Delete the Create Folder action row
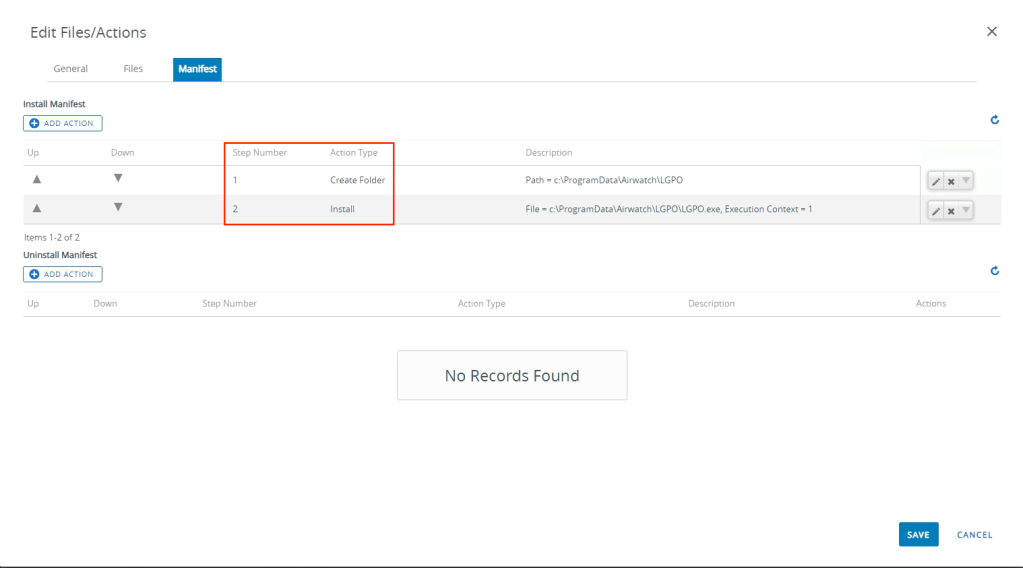1023x568 pixels. pos(951,181)
